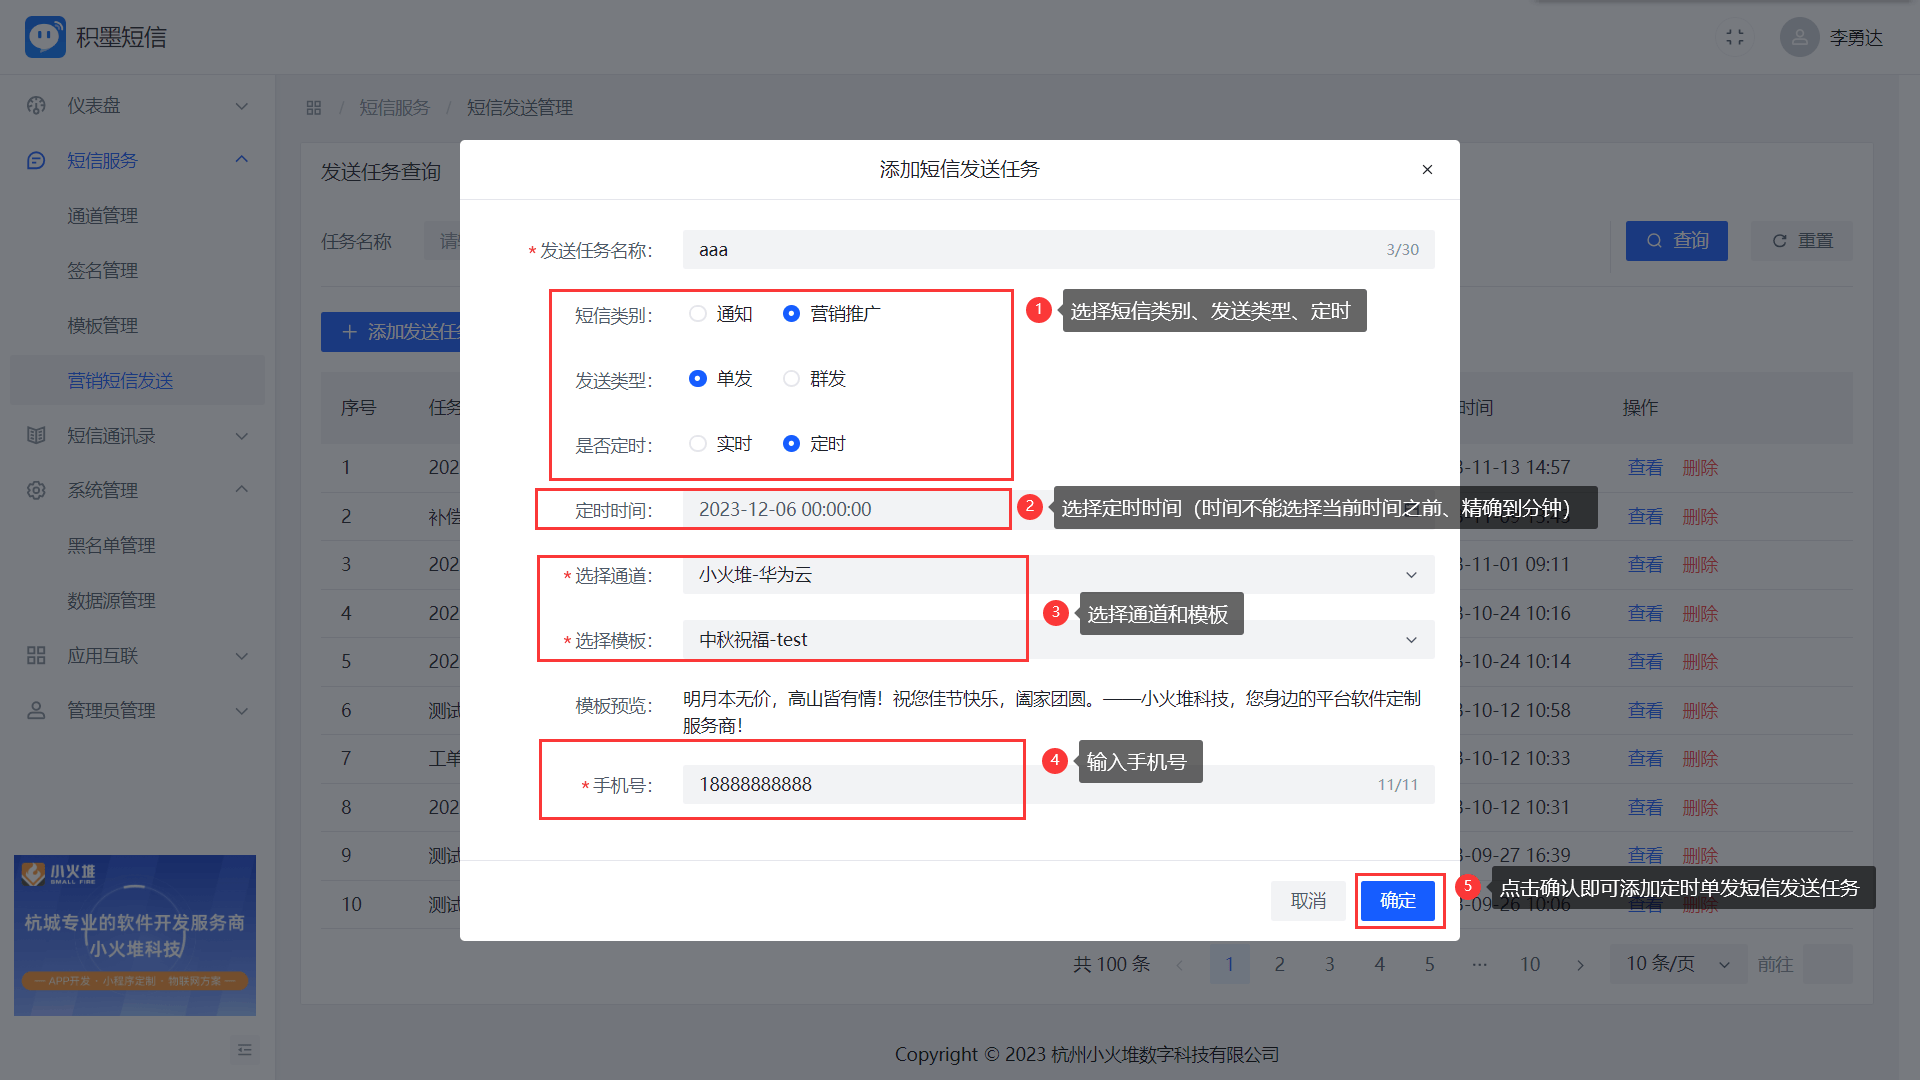The height and width of the screenshot is (1080, 1920).
Task: Click the 仪表盘 dashboard sidebar icon
Action: pyautogui.click(x=36, y=106)
